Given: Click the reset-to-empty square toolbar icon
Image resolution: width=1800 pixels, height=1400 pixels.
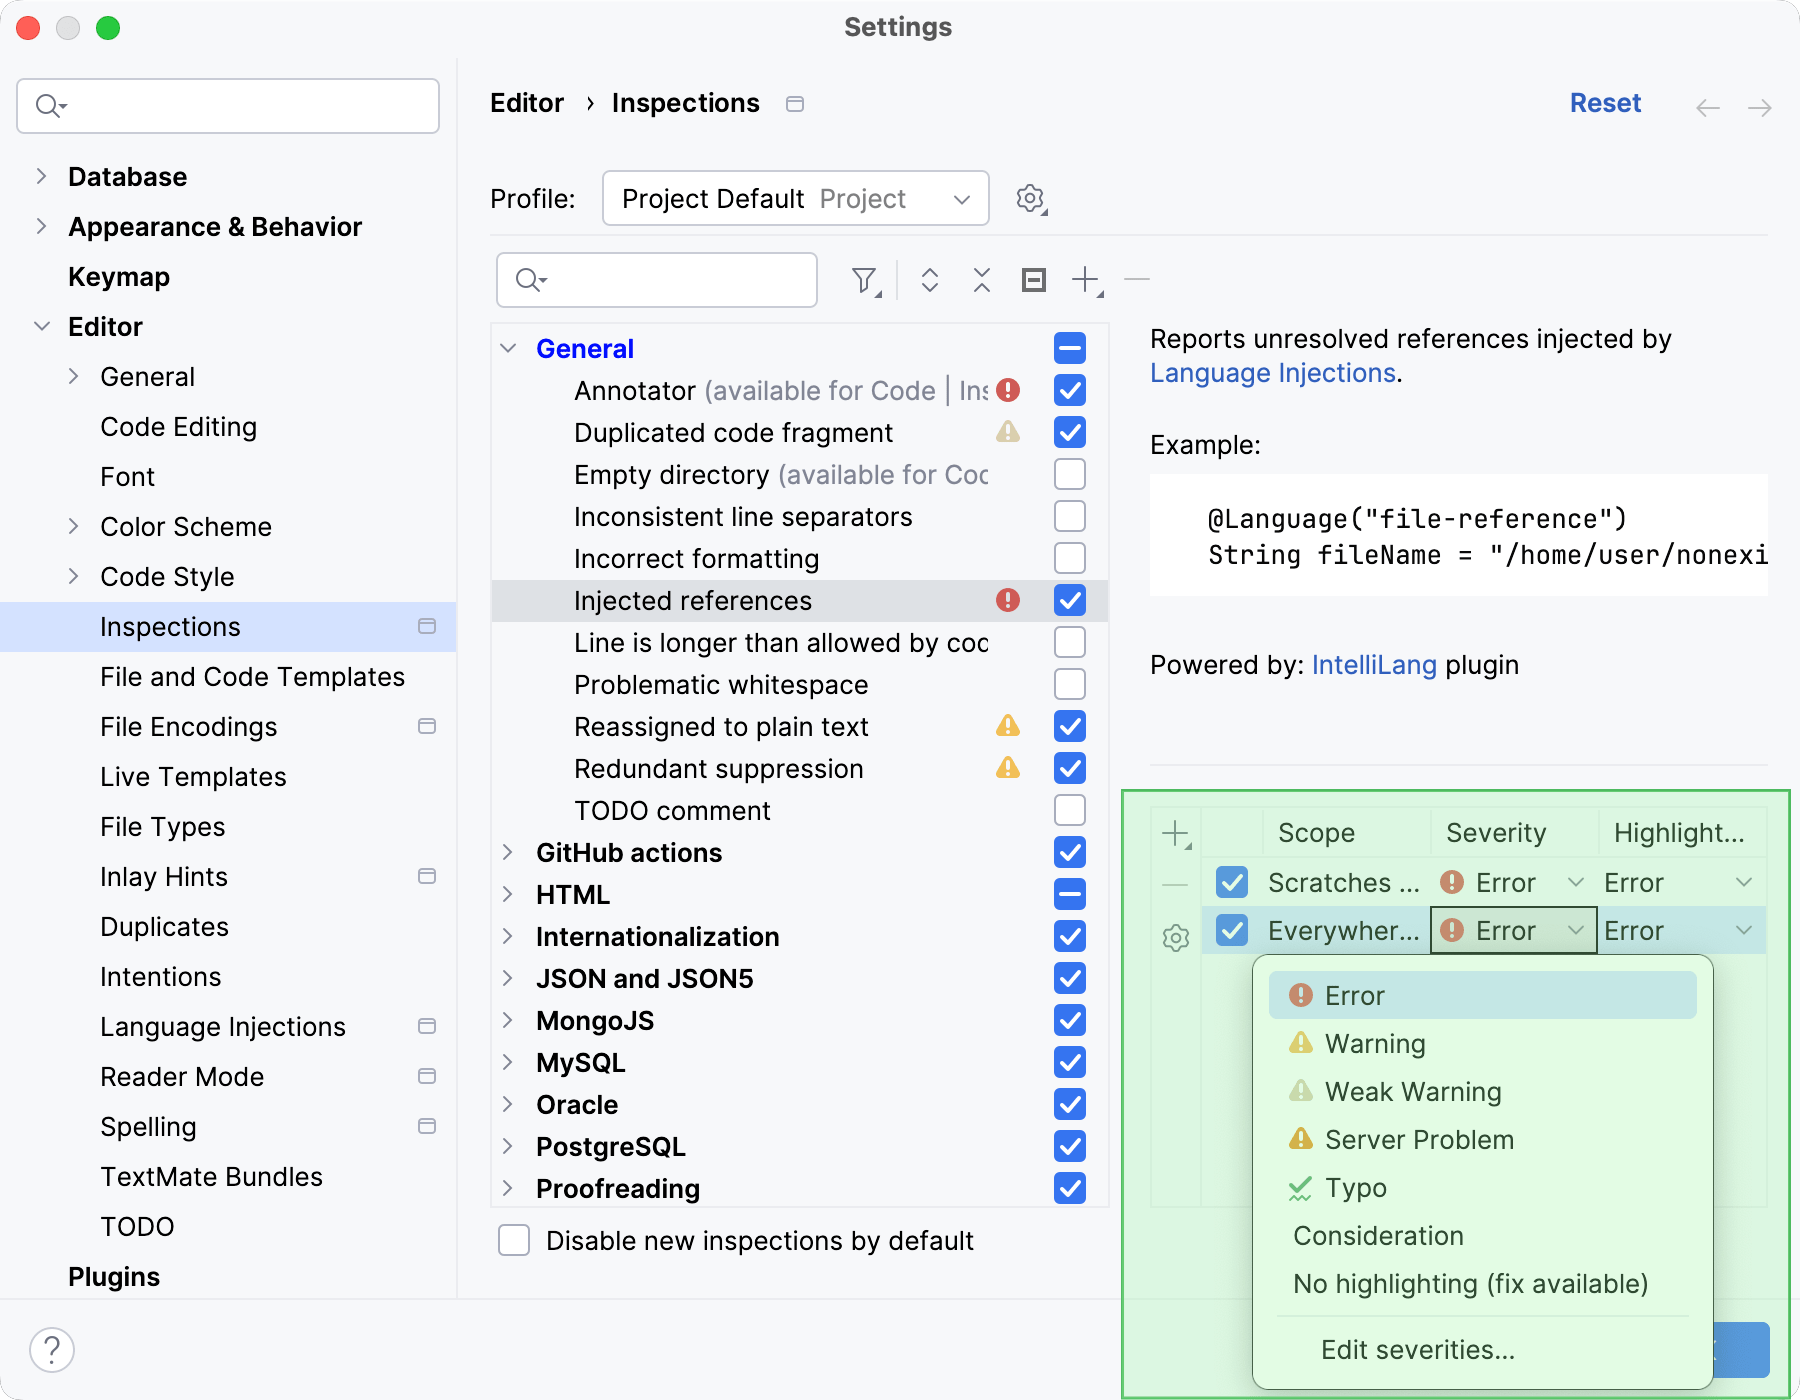Looking at the screenshot, I should (x=1033, y=280).
